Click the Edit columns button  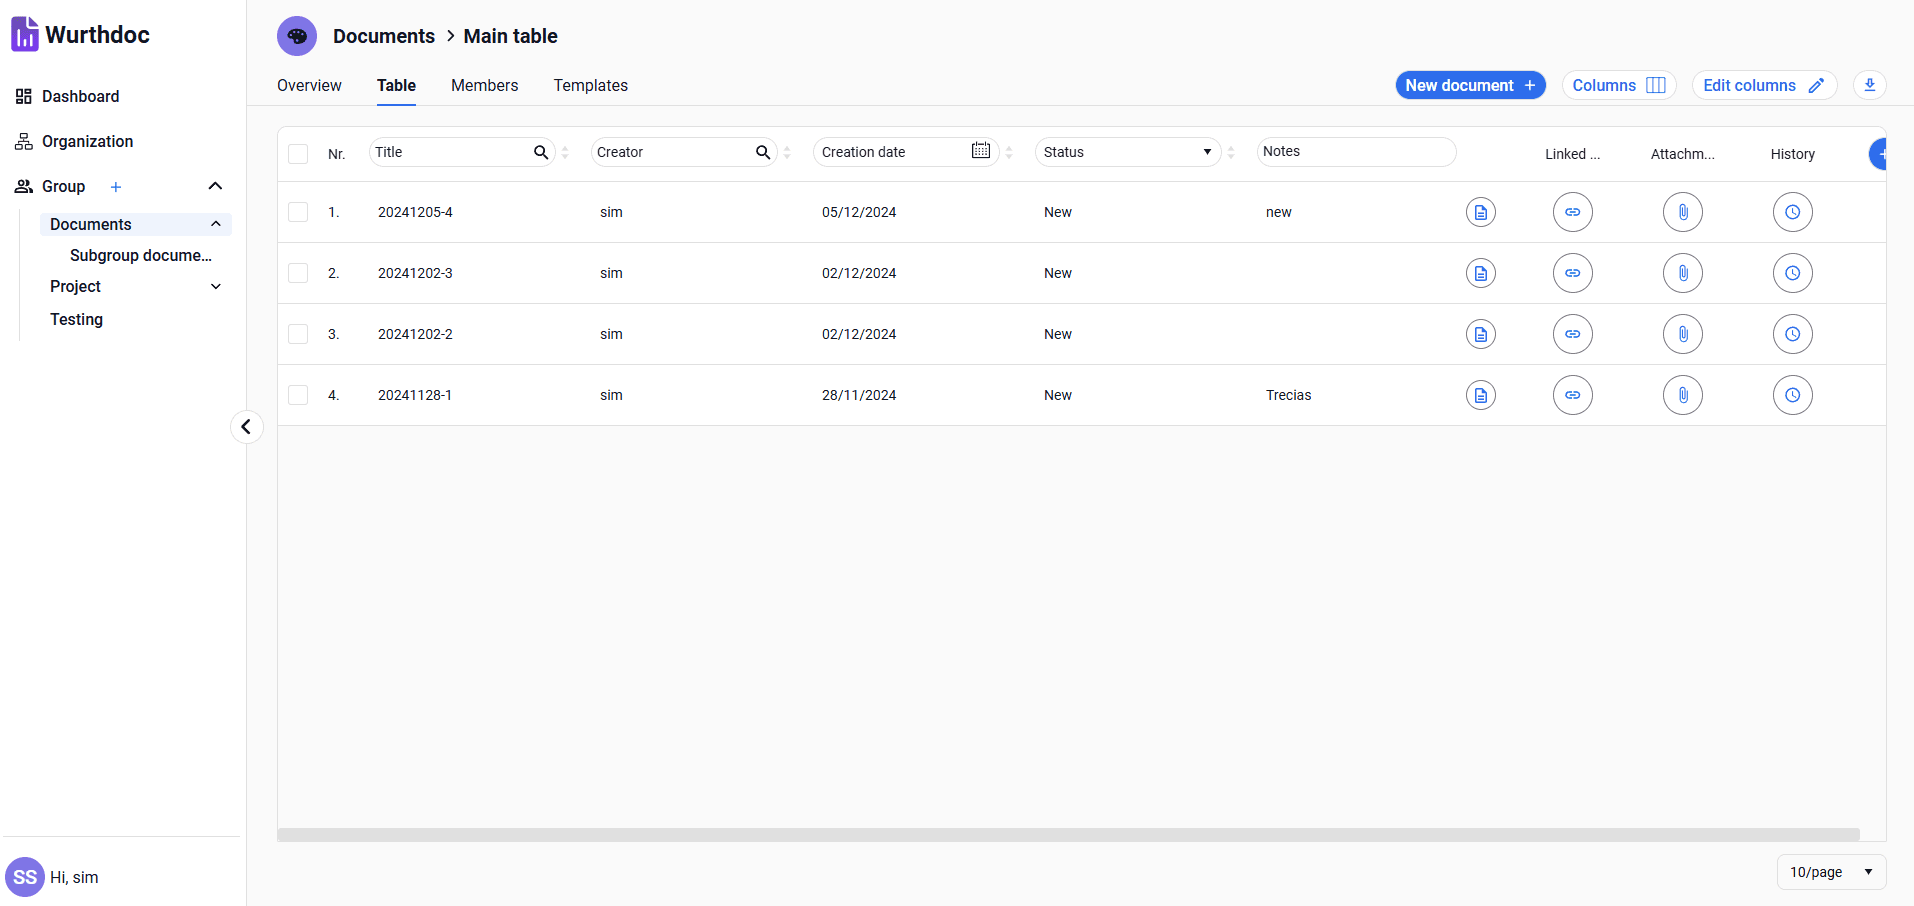point(1763,86)
